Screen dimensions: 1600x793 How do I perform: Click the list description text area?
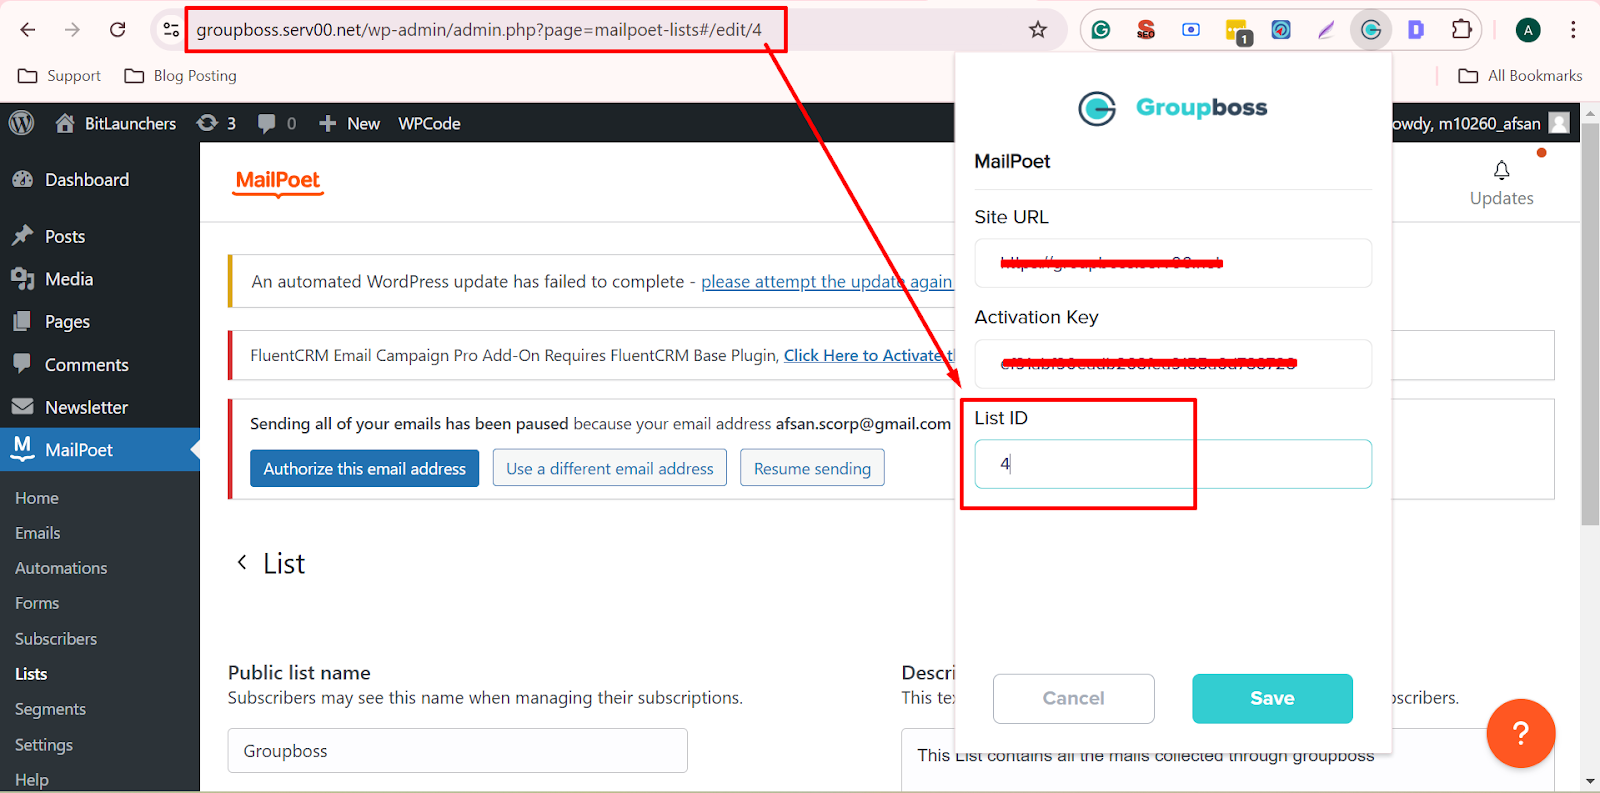click(1228, 760)
